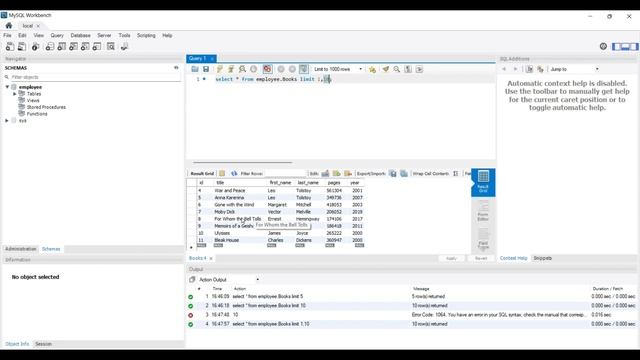Open the Database menu
The image size is (640, 360).
80,36
